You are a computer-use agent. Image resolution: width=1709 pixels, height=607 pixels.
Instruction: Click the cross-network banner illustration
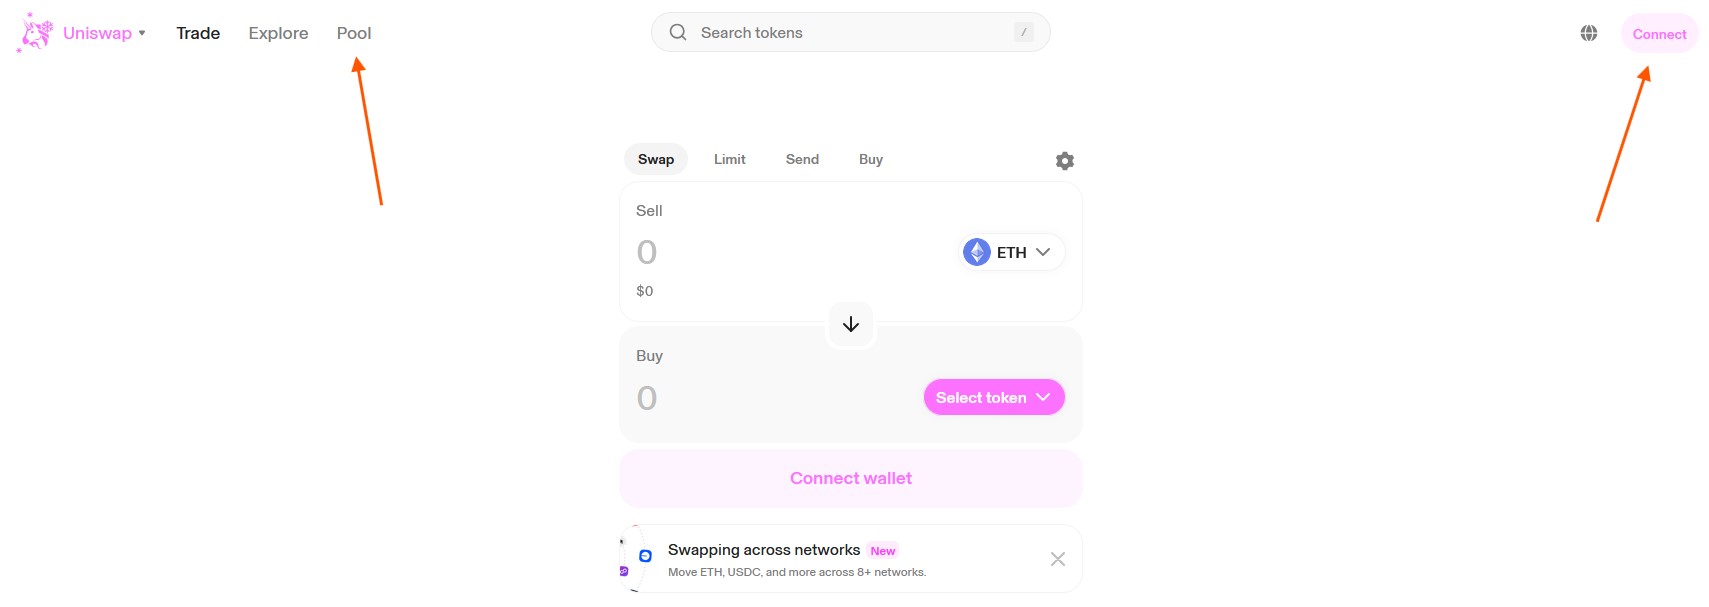pyautogui.click(x=636, y=558)
